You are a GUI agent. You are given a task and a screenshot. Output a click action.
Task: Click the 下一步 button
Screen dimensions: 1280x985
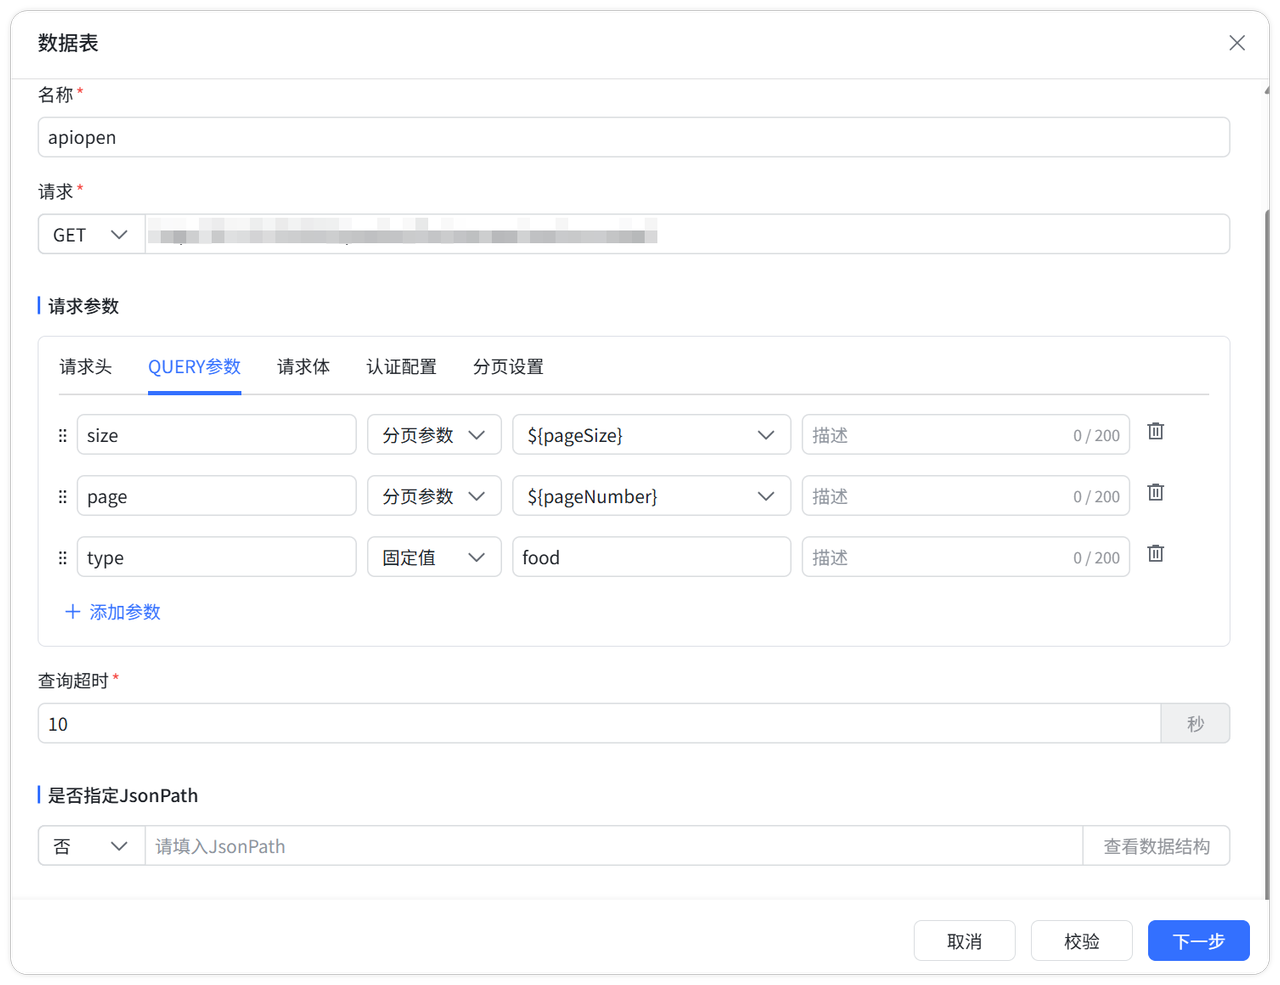tap(1198, 941)
